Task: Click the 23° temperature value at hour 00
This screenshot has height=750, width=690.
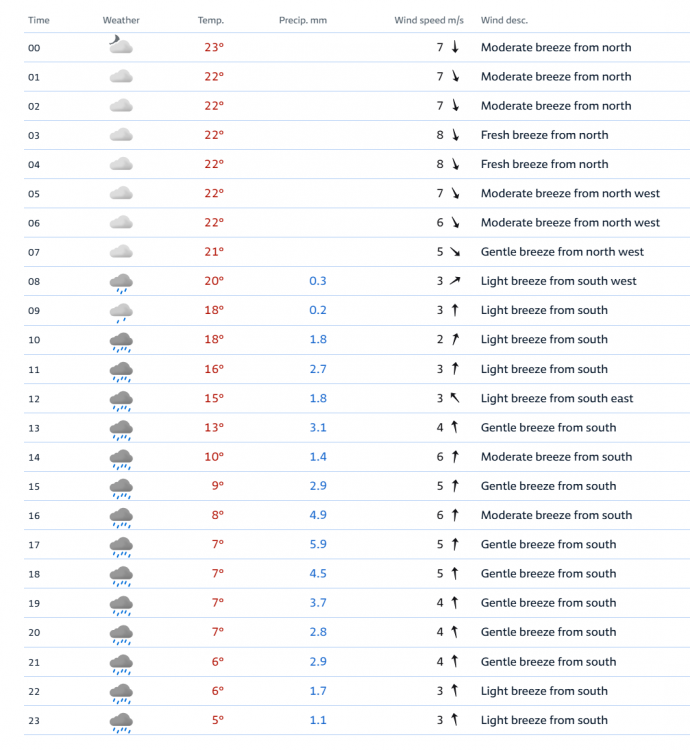Action: (x=214, y=47)
